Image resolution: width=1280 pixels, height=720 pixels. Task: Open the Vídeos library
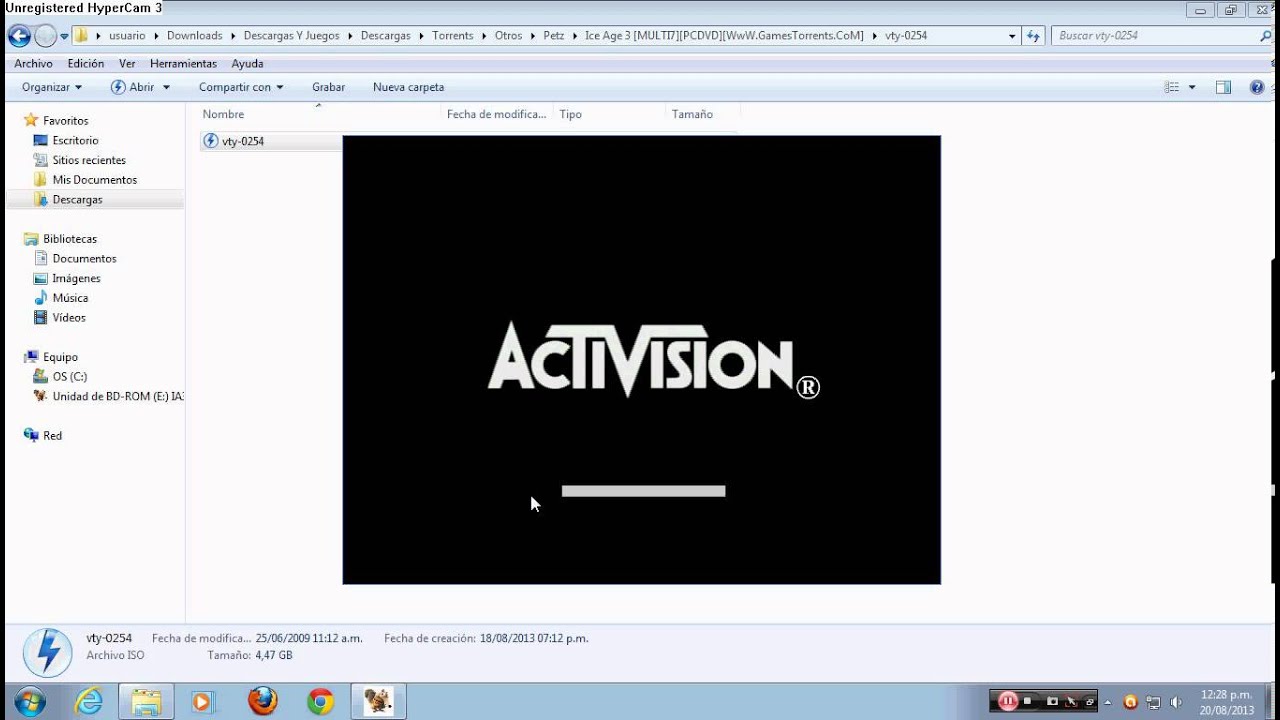[69, 317]
